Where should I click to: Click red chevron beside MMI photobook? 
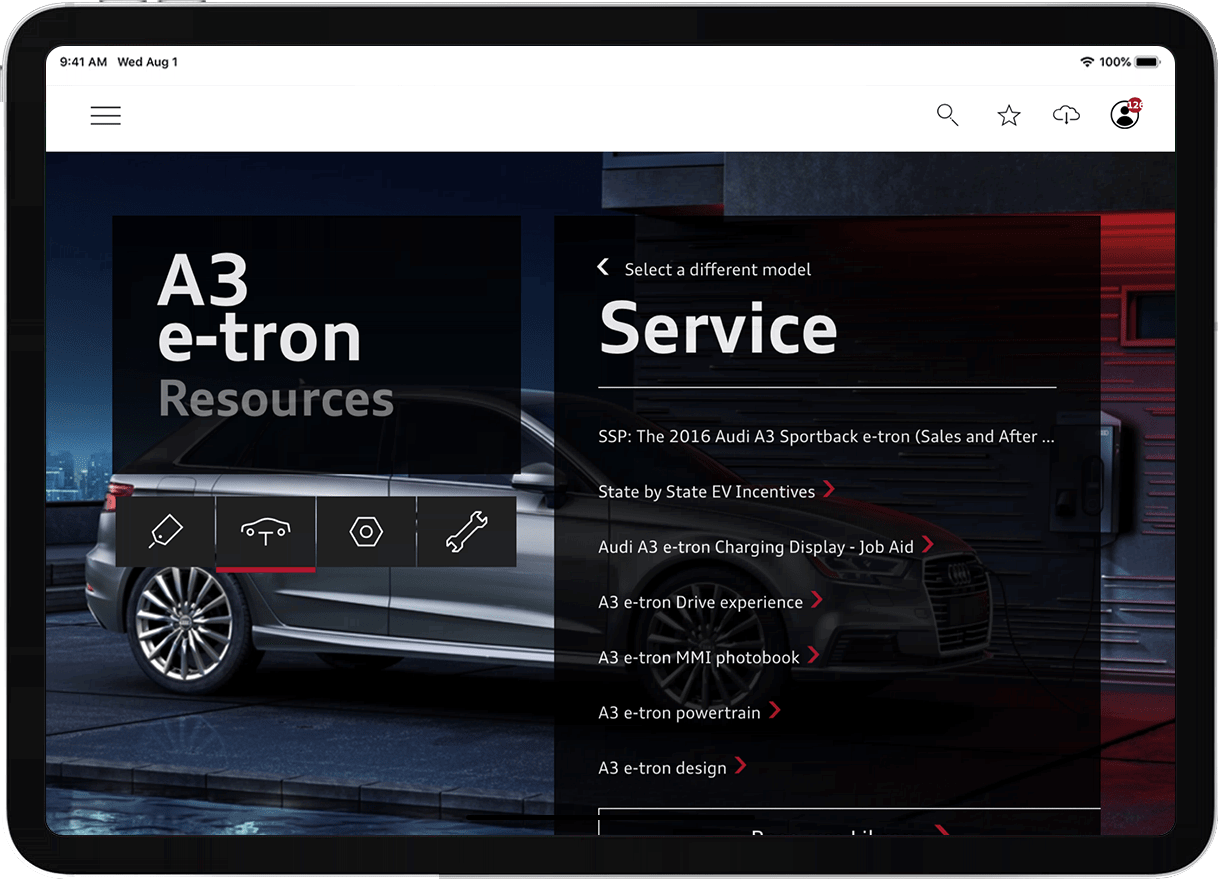point(813,654)
